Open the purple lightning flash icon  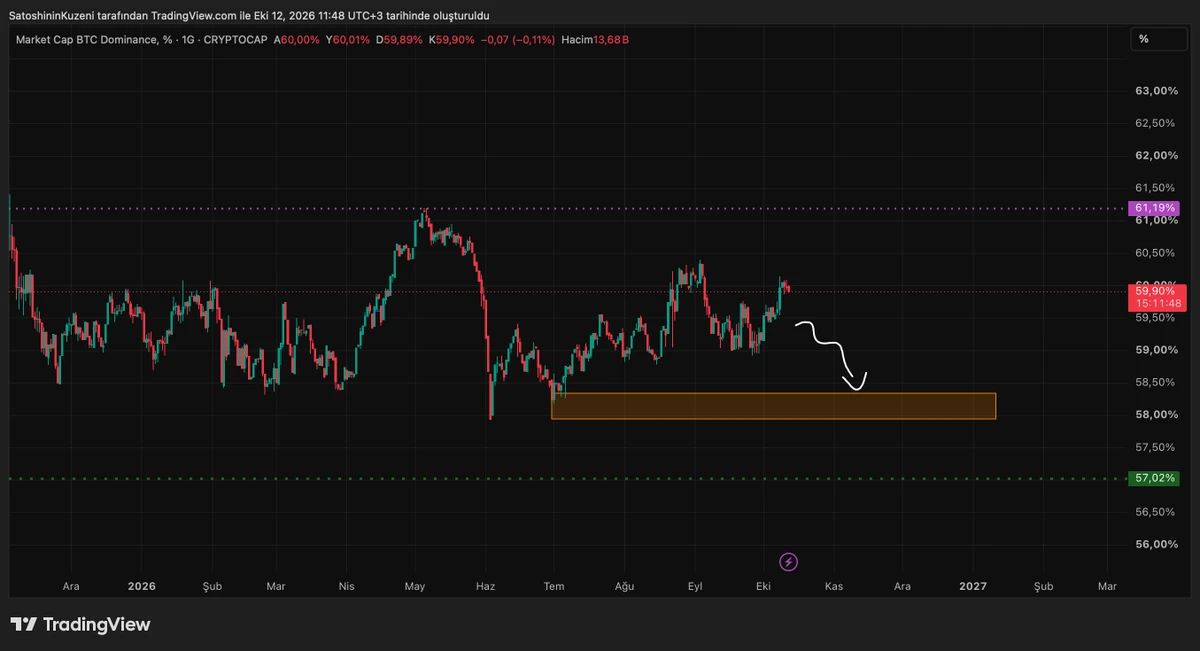[789, 562]
